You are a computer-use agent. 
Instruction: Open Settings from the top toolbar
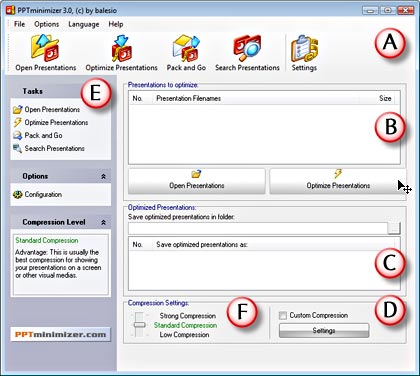[x=304, y=53]
